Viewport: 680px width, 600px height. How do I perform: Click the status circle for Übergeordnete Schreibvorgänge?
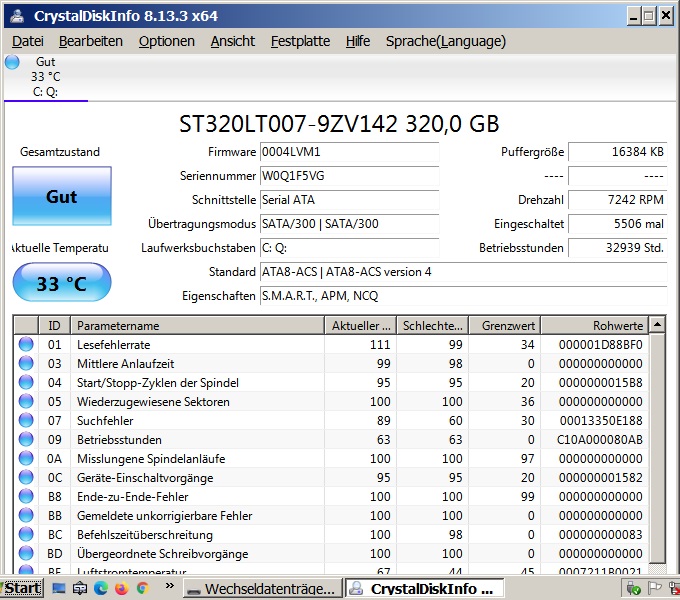coord(26,554)
